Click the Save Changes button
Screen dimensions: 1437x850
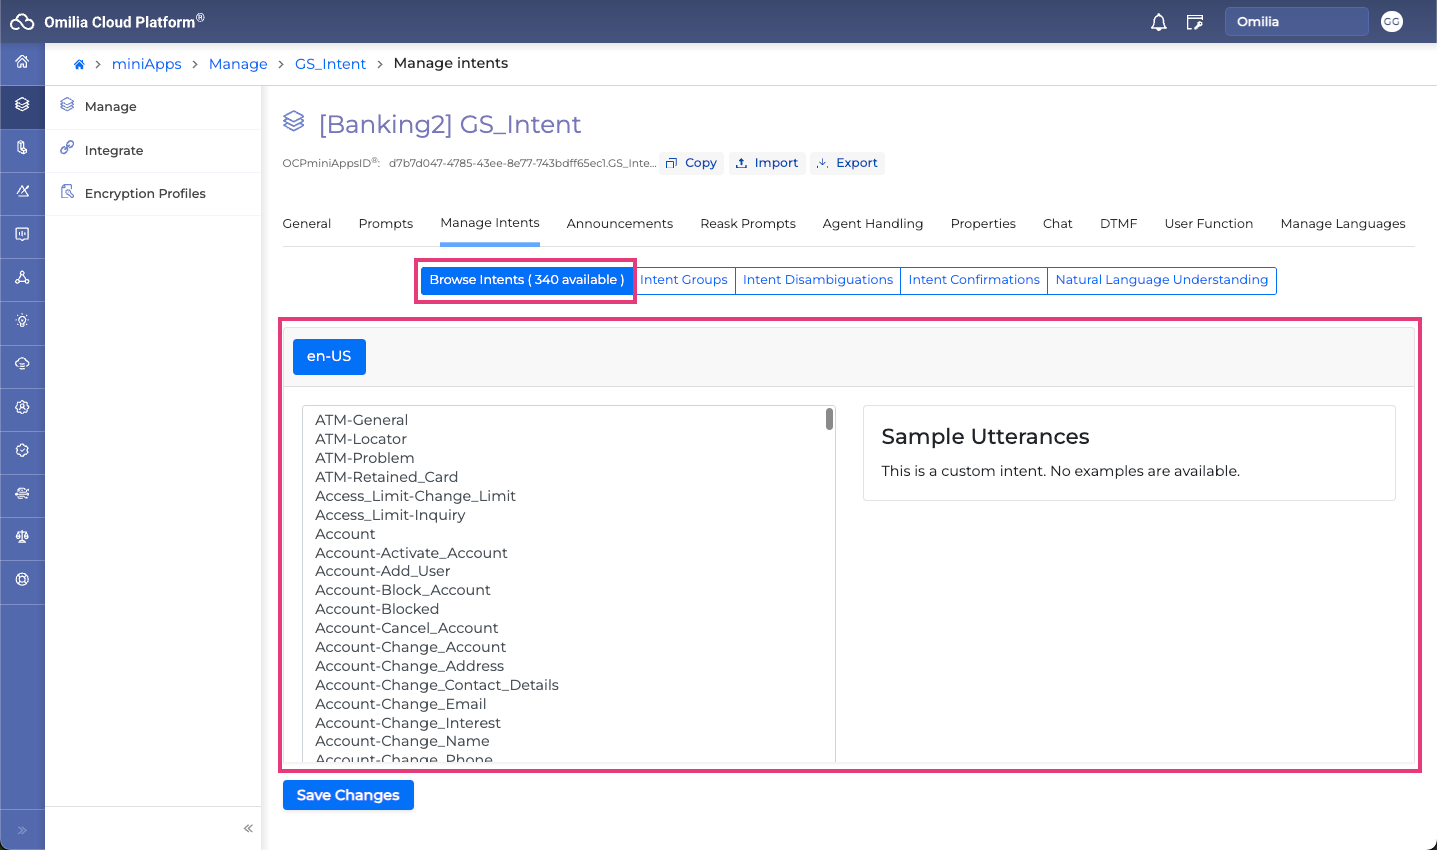(x=348, y=795)
